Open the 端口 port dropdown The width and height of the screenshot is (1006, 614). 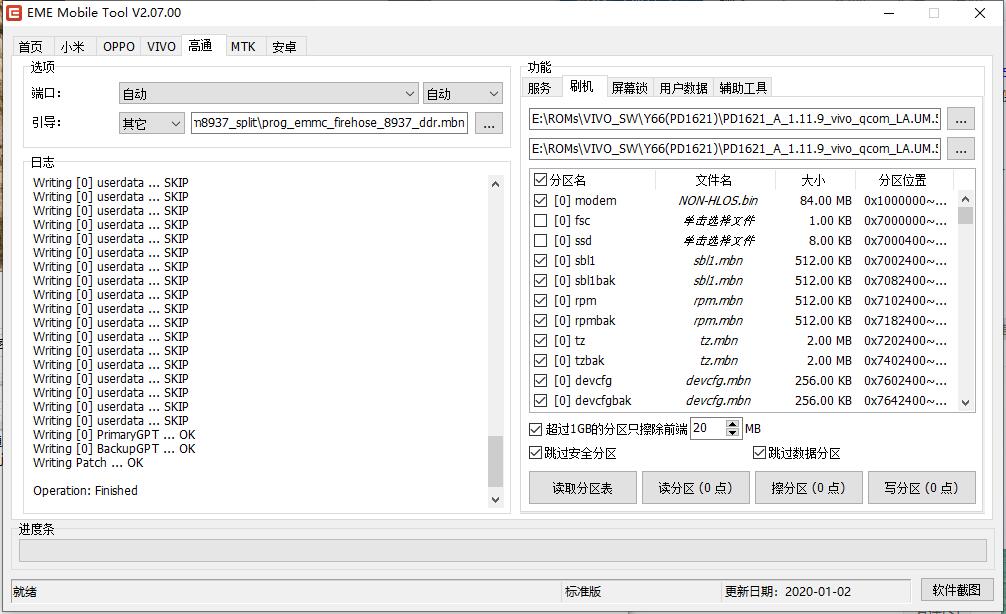tap(268, 94)
